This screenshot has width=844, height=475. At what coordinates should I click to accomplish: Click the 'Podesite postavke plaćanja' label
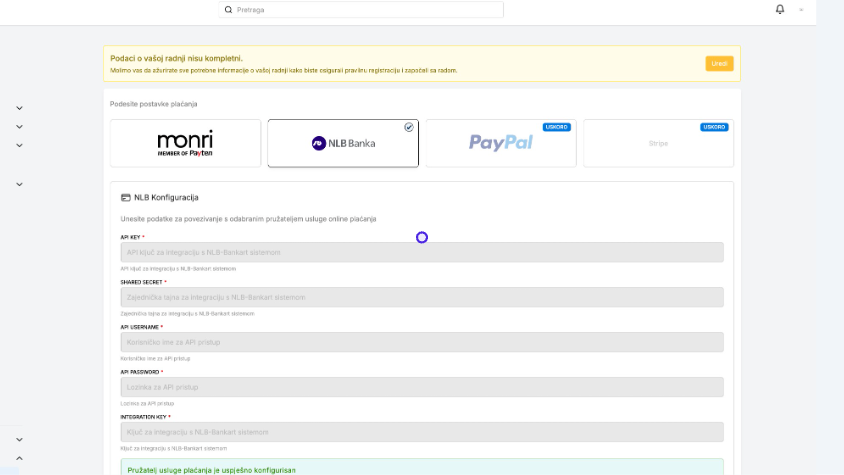[x=153, y=104]
